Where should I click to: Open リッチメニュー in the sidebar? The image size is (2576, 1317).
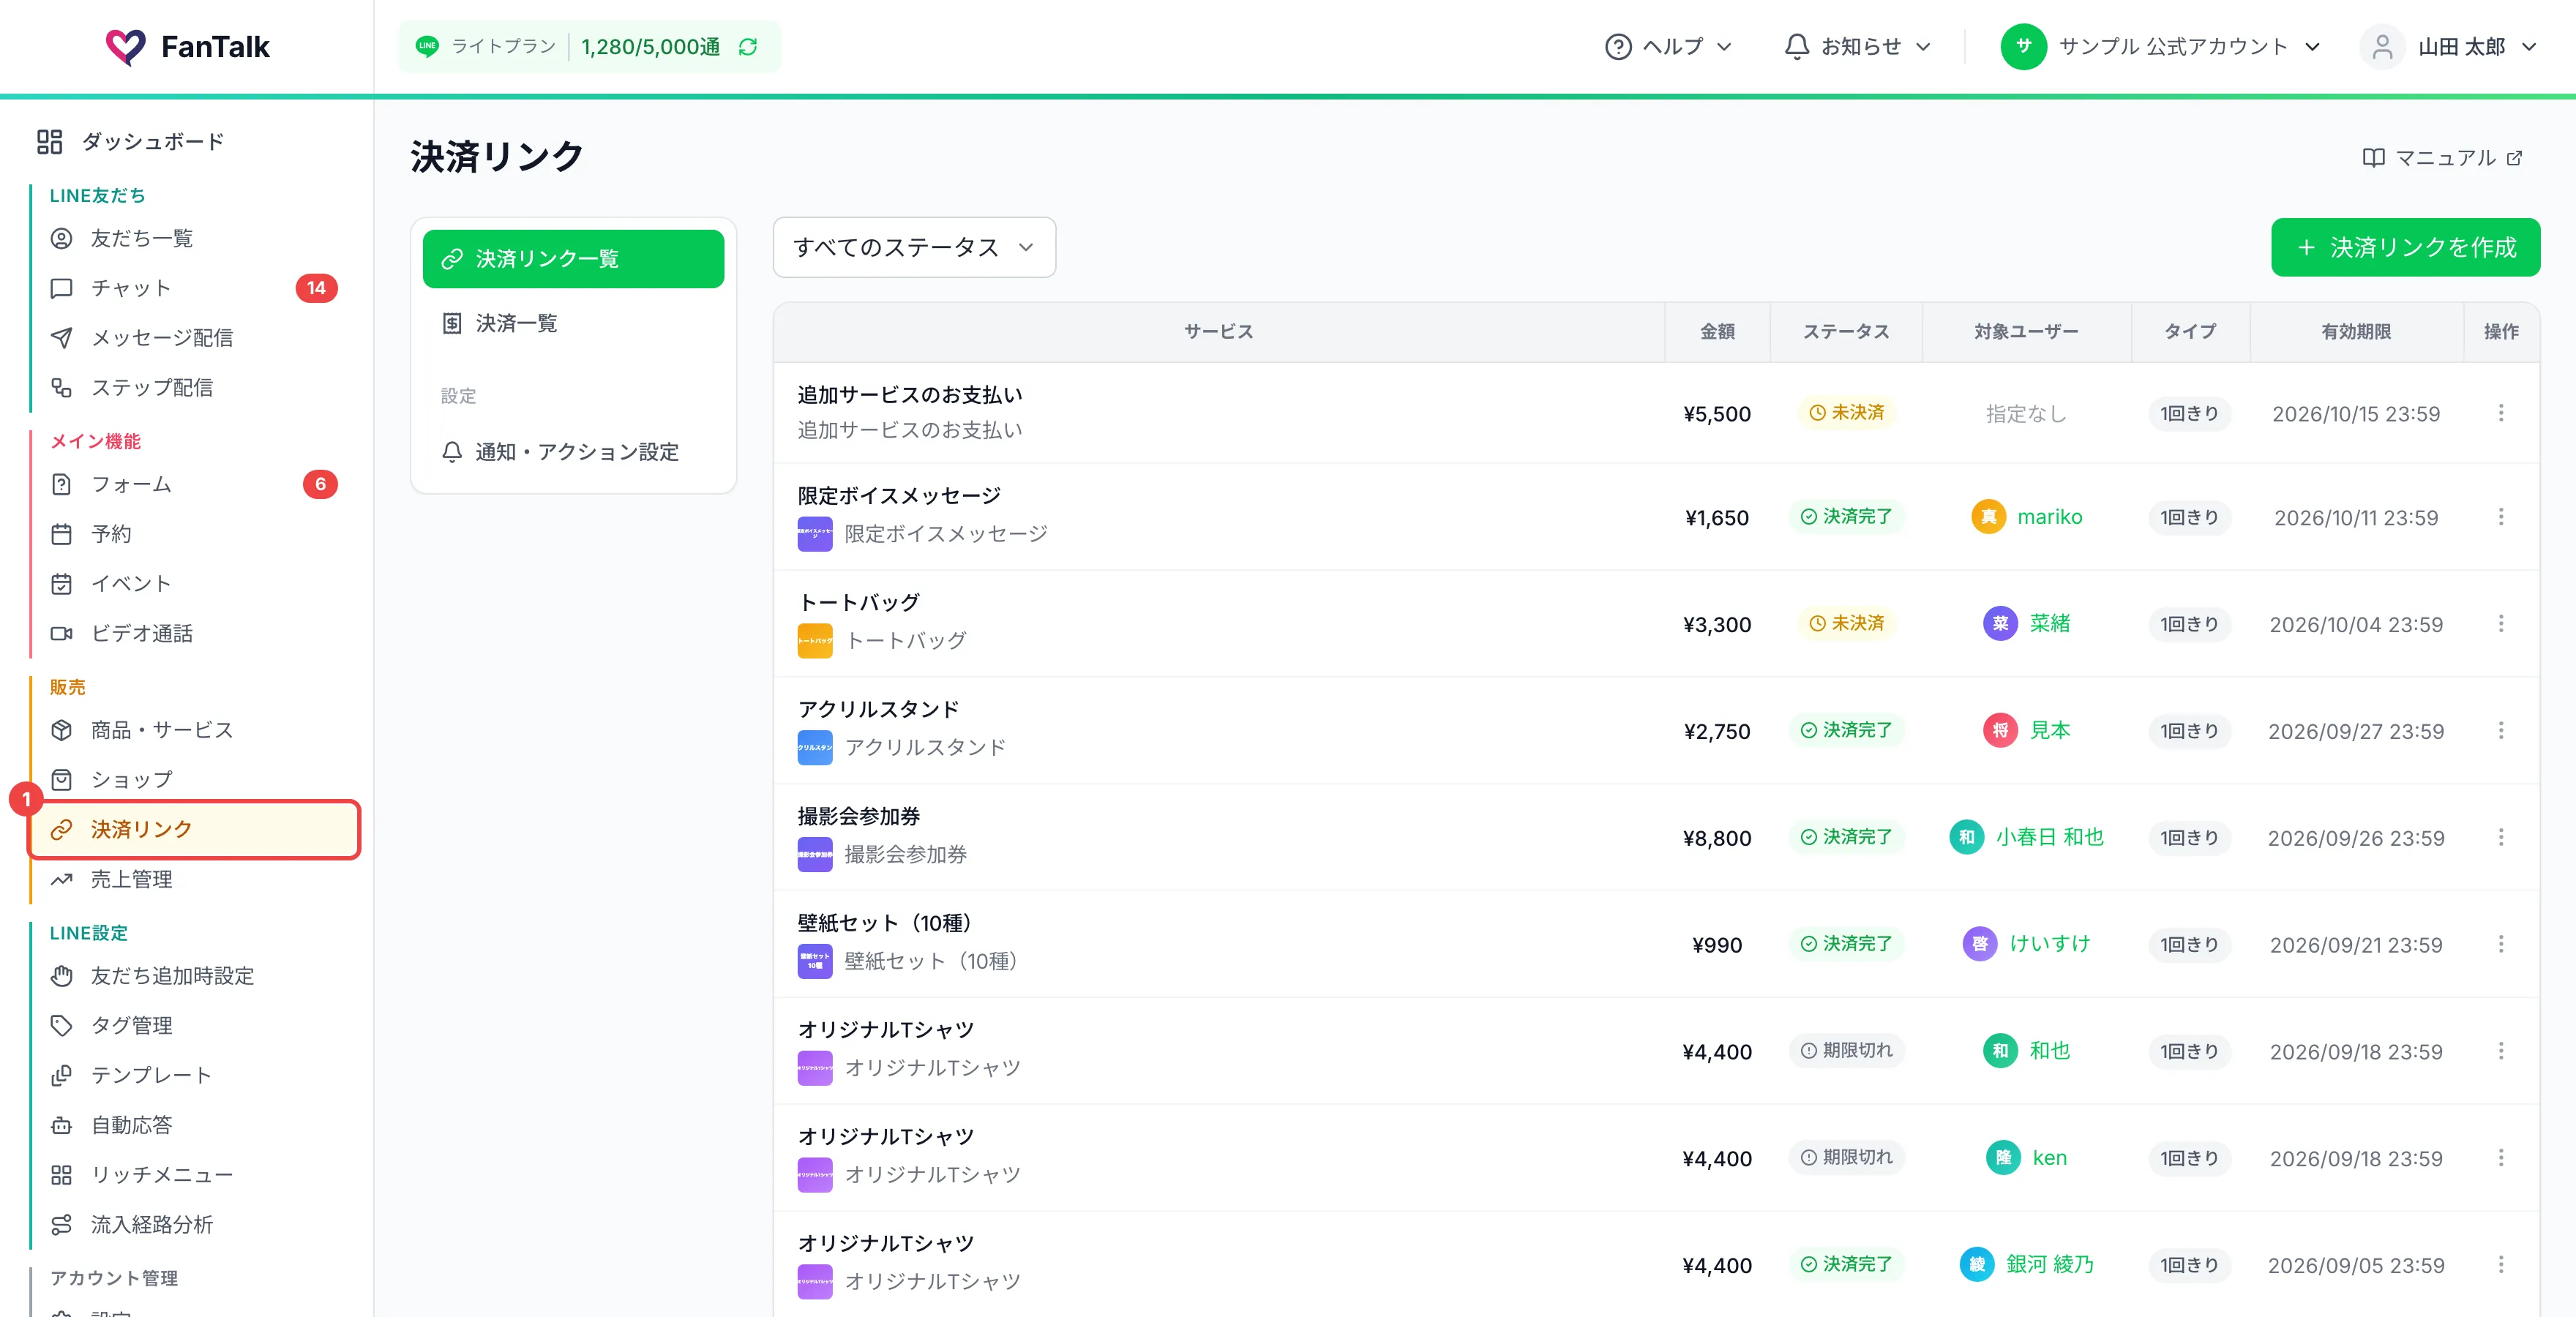pyautogui.click(x=195, y=1175)
